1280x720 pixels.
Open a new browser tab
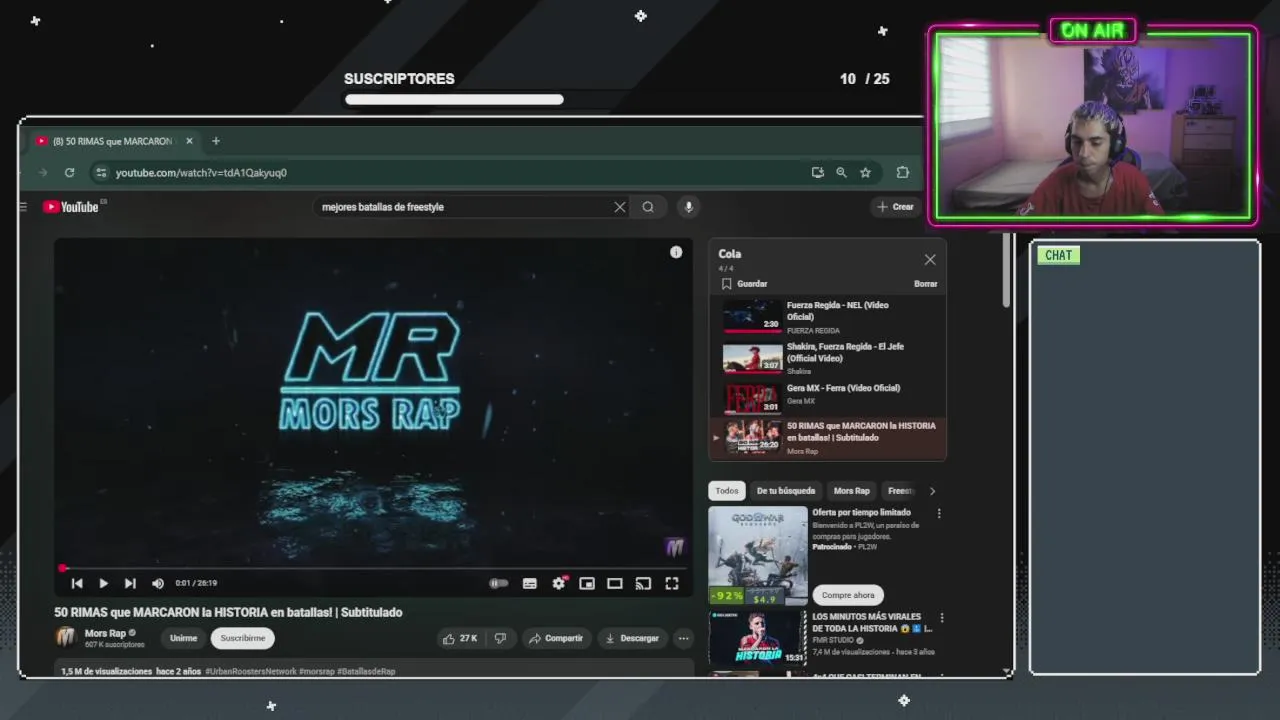pos(215,141)
